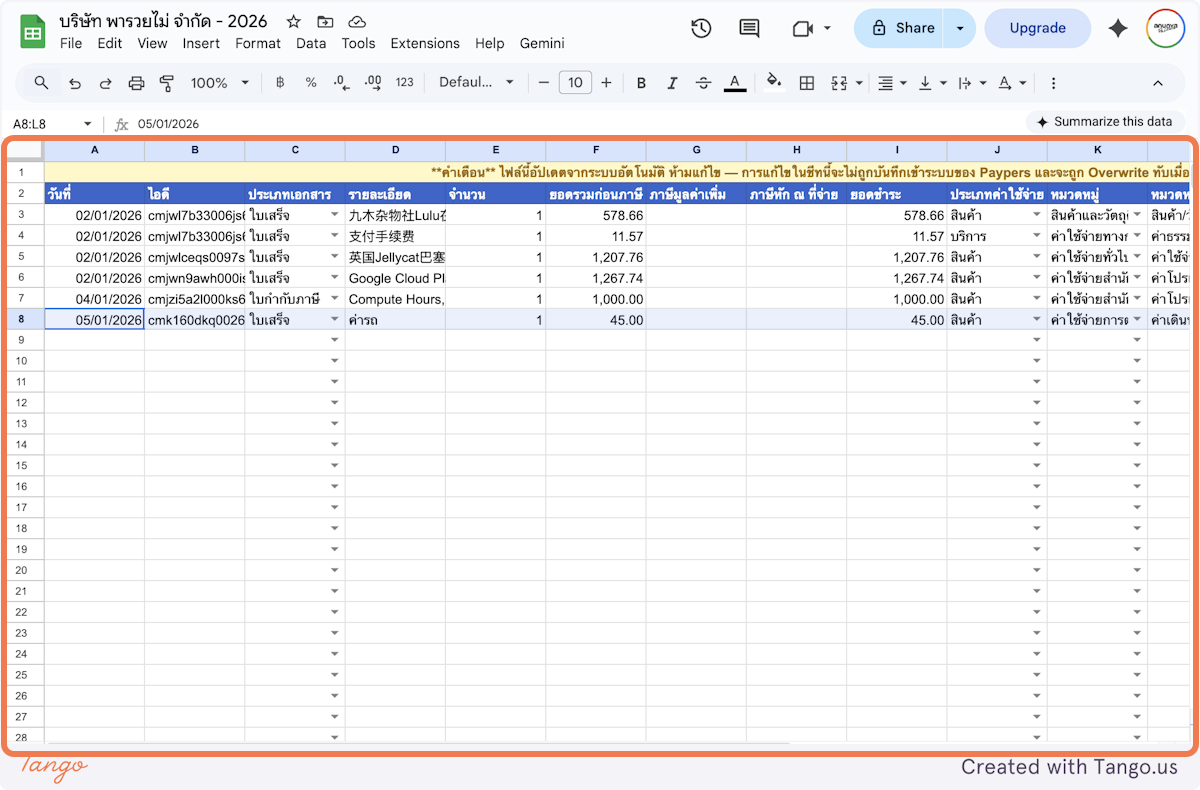This screenshot has height=790, width=1200.
Task: Expand the merge cells dropdown arrow
Action: point(859,83)
